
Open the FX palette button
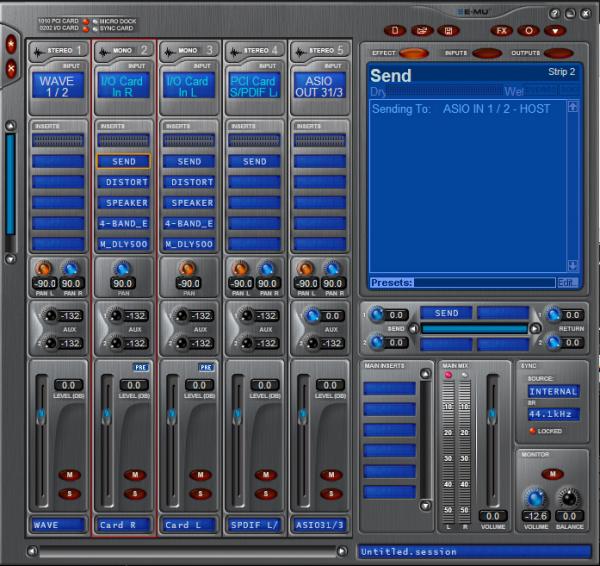point(502,31)
